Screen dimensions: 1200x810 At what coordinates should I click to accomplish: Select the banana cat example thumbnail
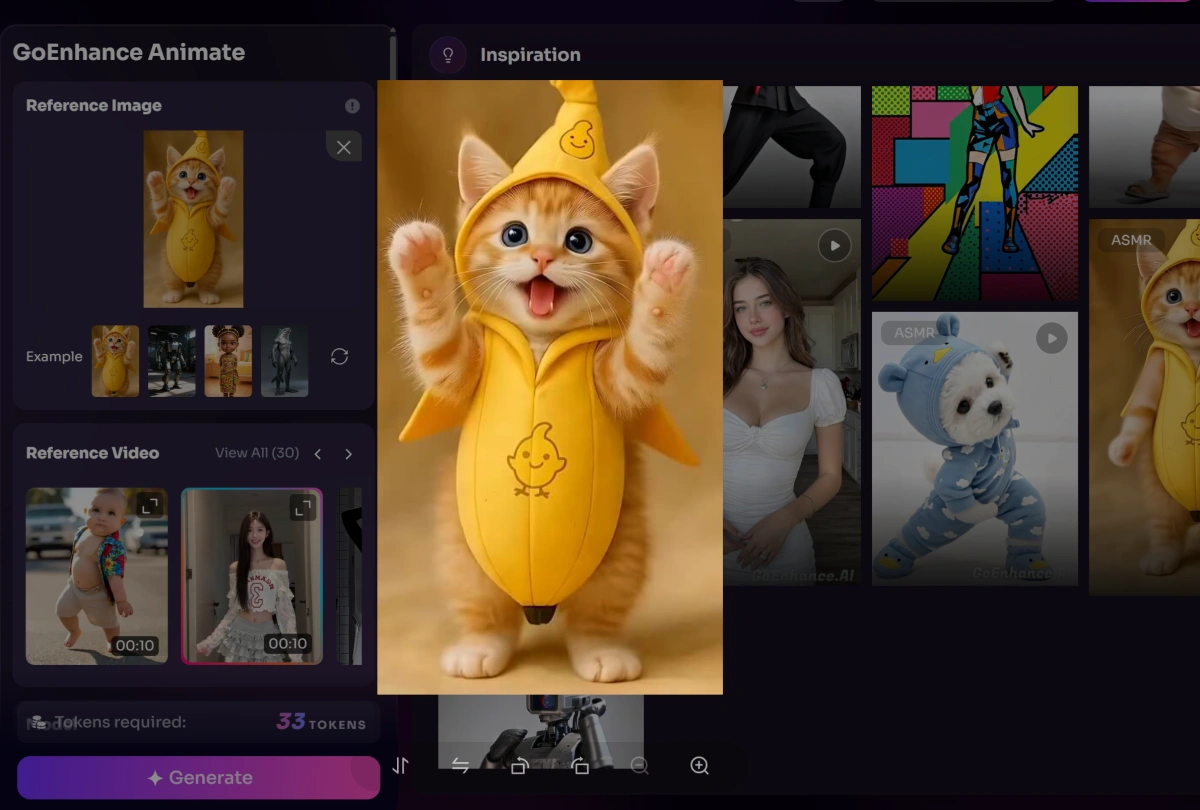coord(116,361)
